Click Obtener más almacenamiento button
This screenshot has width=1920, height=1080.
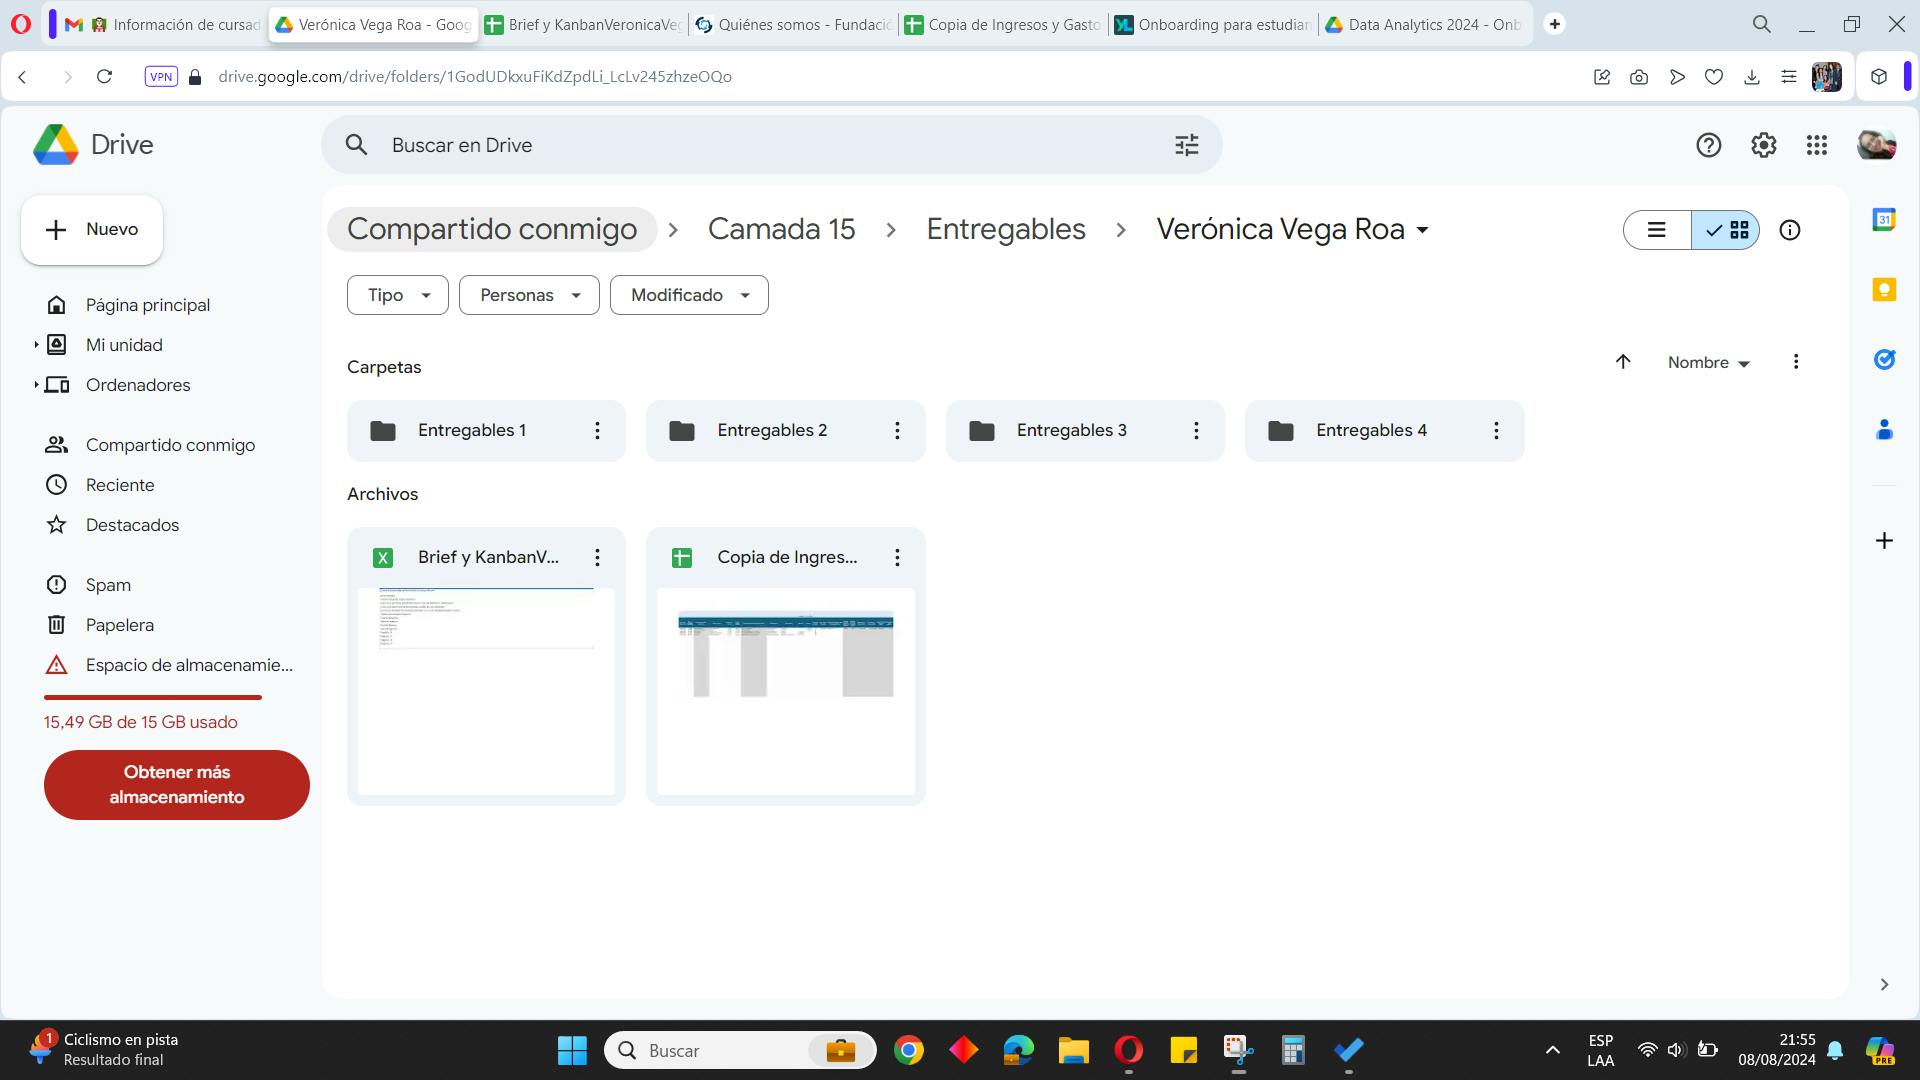pos(176,785)
